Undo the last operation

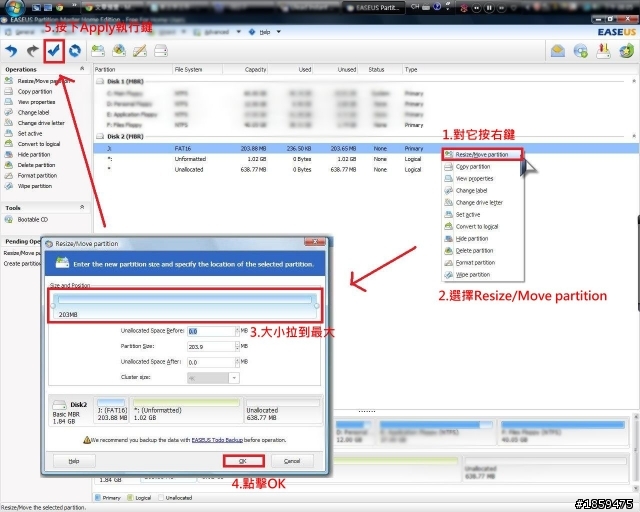pos(11,51)
